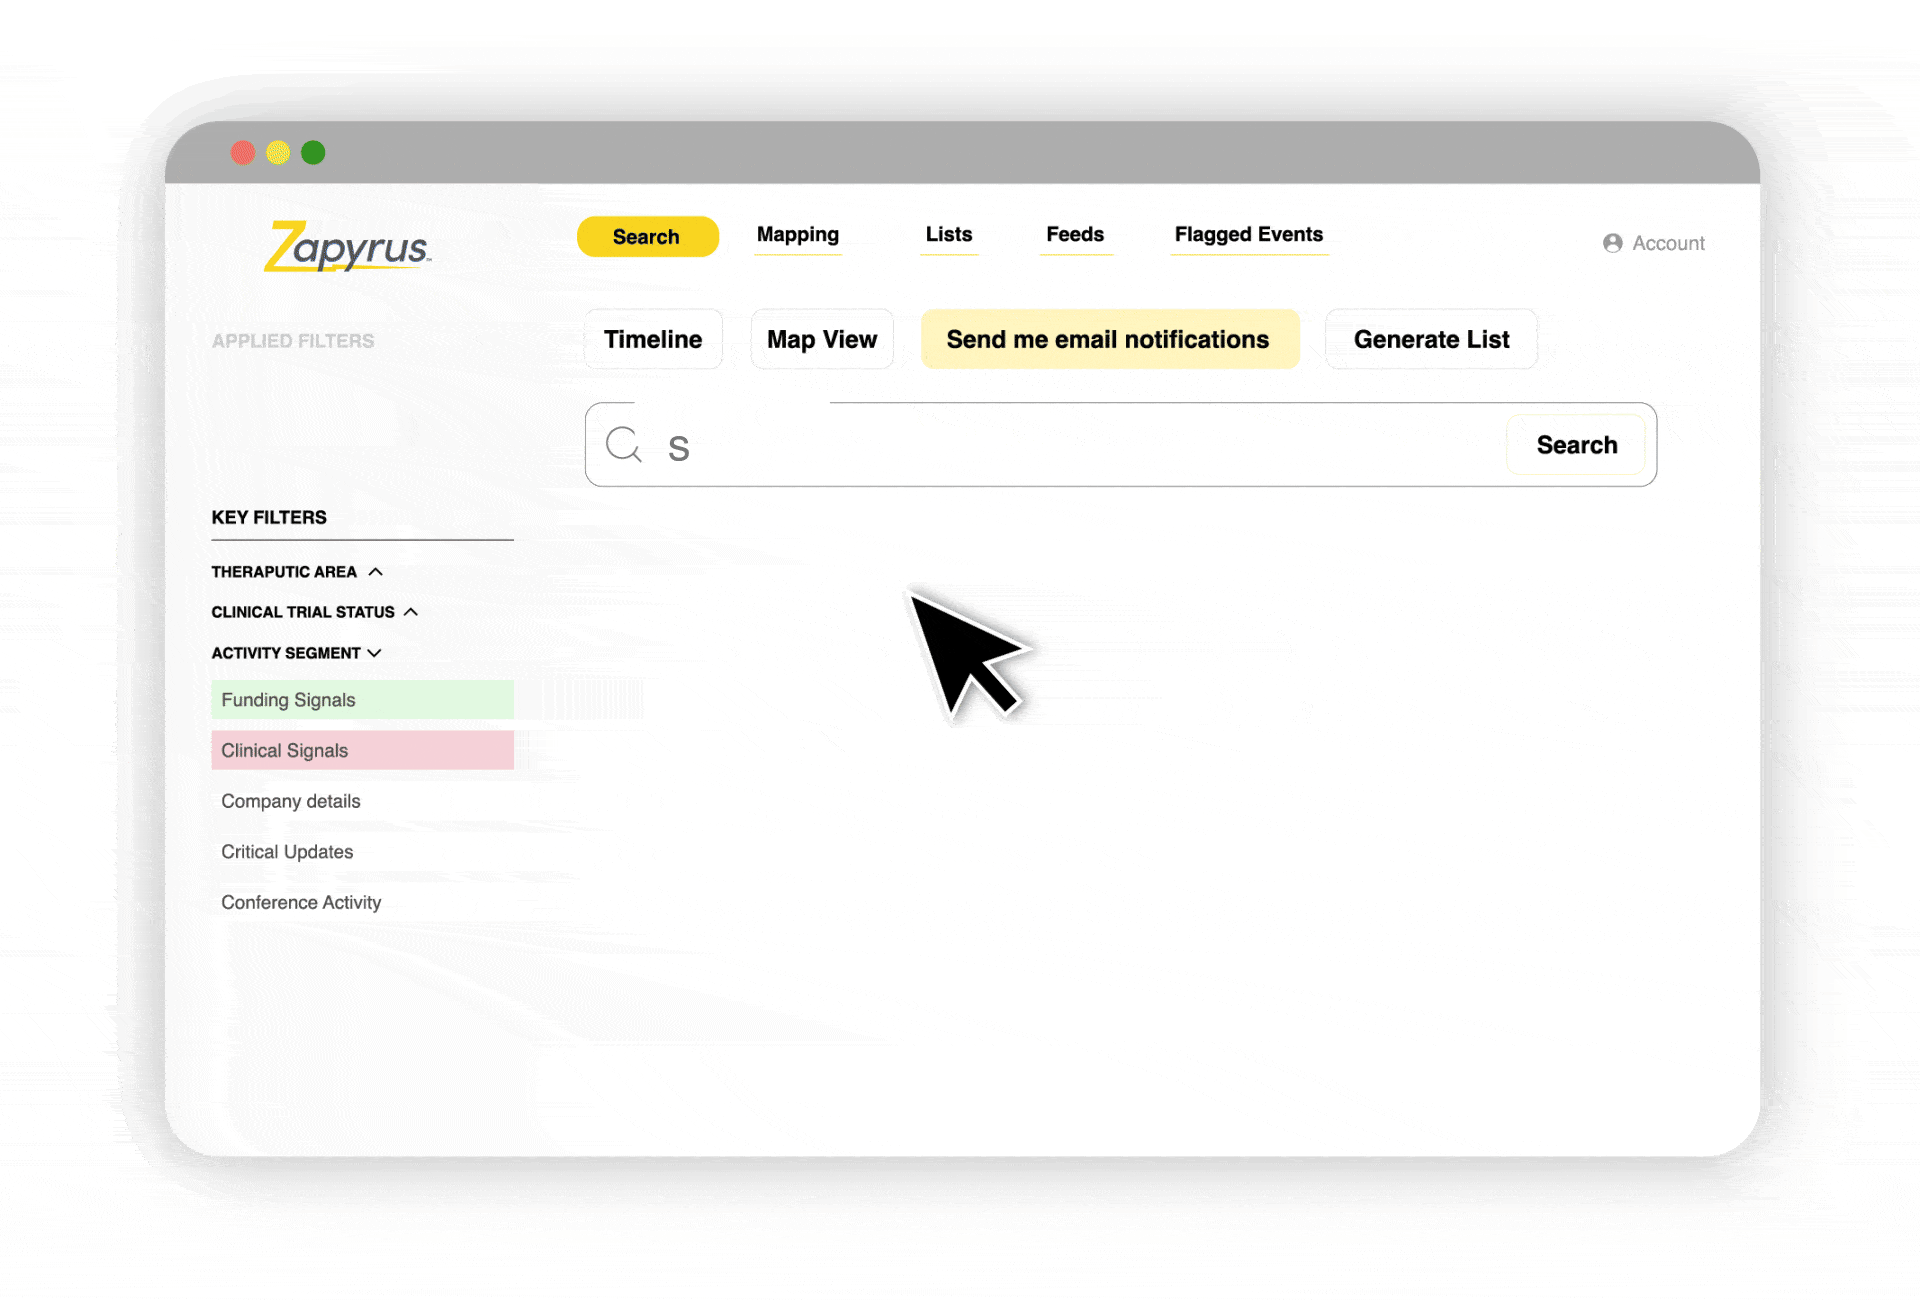The width and height of the screenshot is (1920, 1300).
Task: Select the Critical Updates filter
Action: pos(287,852)
